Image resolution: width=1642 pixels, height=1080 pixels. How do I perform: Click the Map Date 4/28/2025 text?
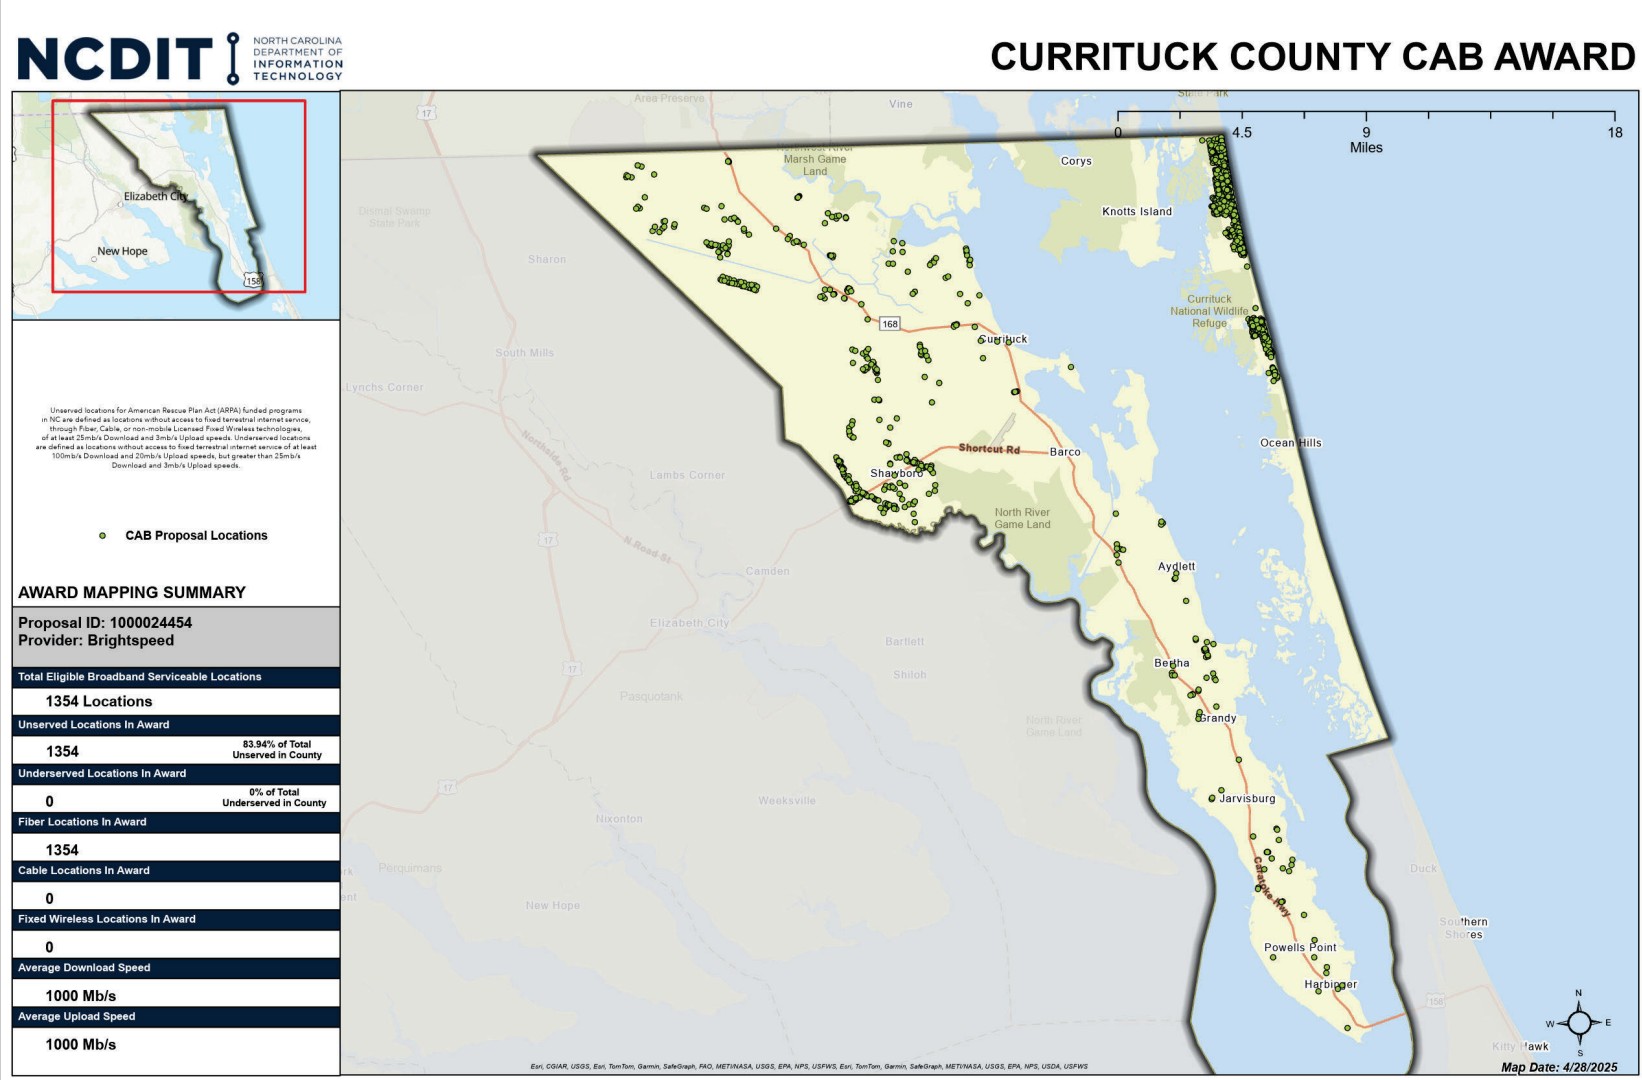[1558, 1067]
